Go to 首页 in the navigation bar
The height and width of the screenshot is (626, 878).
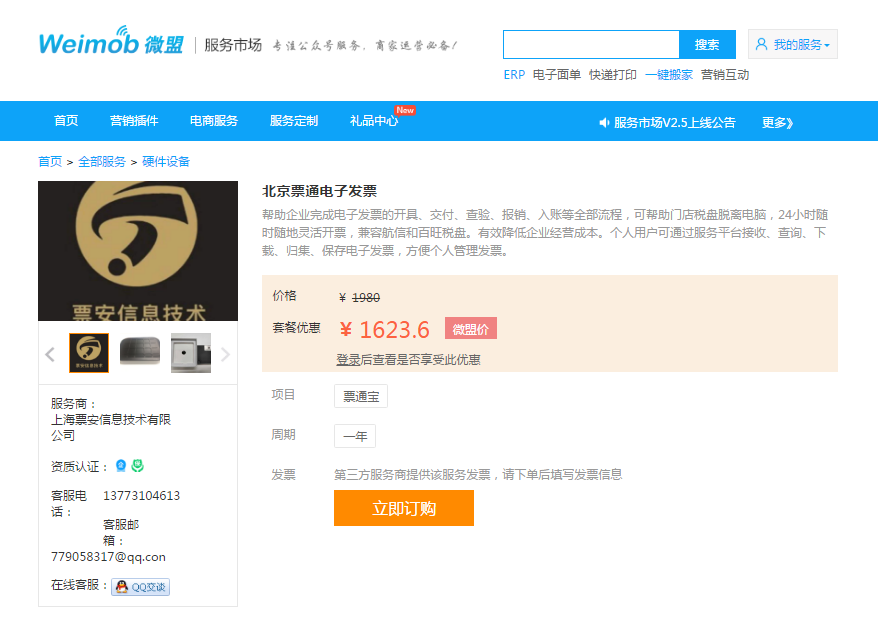click(66, 121)
